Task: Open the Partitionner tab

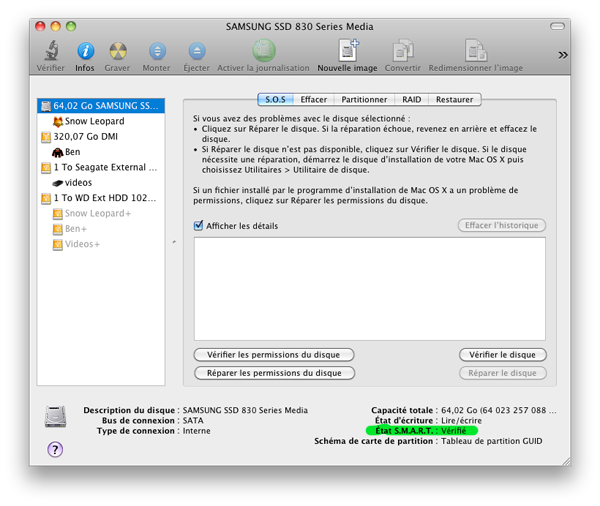Action: [x=364, y=100]
